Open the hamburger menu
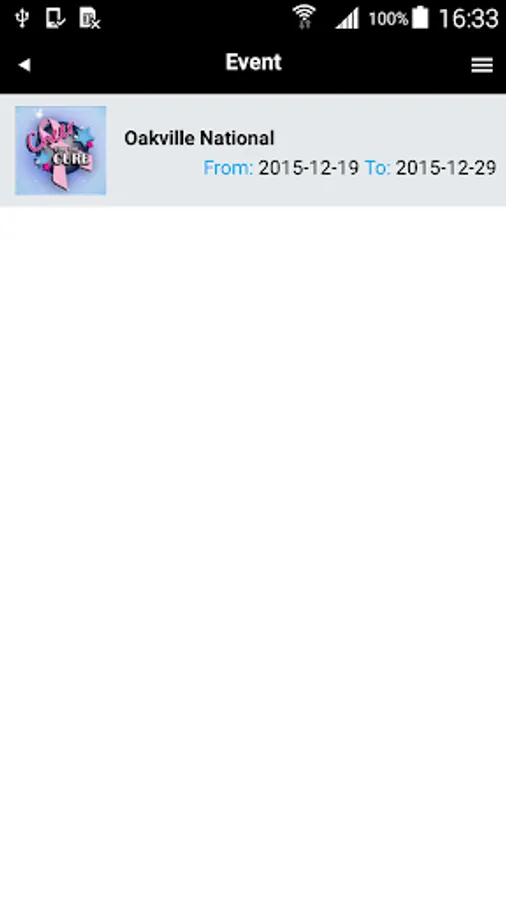The height and width of the screenshot is (900, 506). (x=482, y=65)
